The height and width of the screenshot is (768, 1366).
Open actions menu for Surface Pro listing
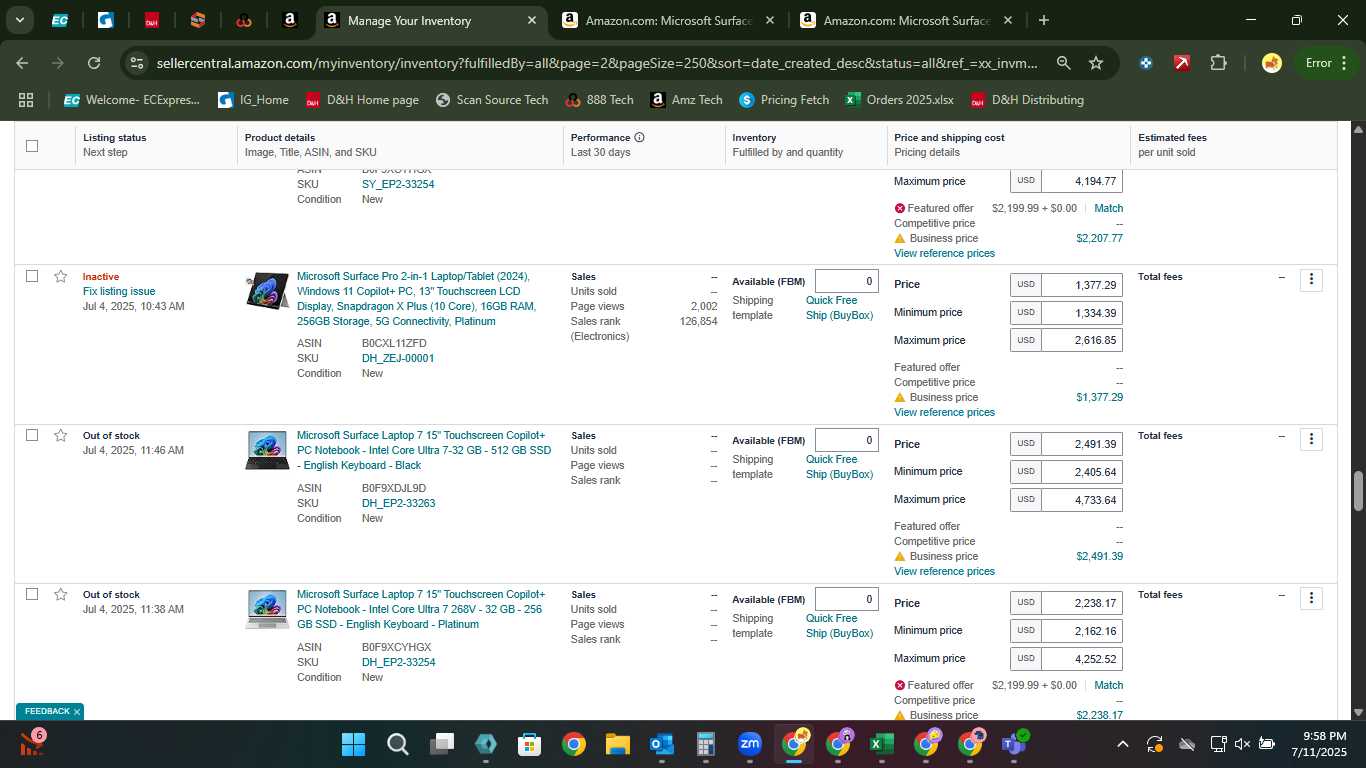pos(1311,280)
